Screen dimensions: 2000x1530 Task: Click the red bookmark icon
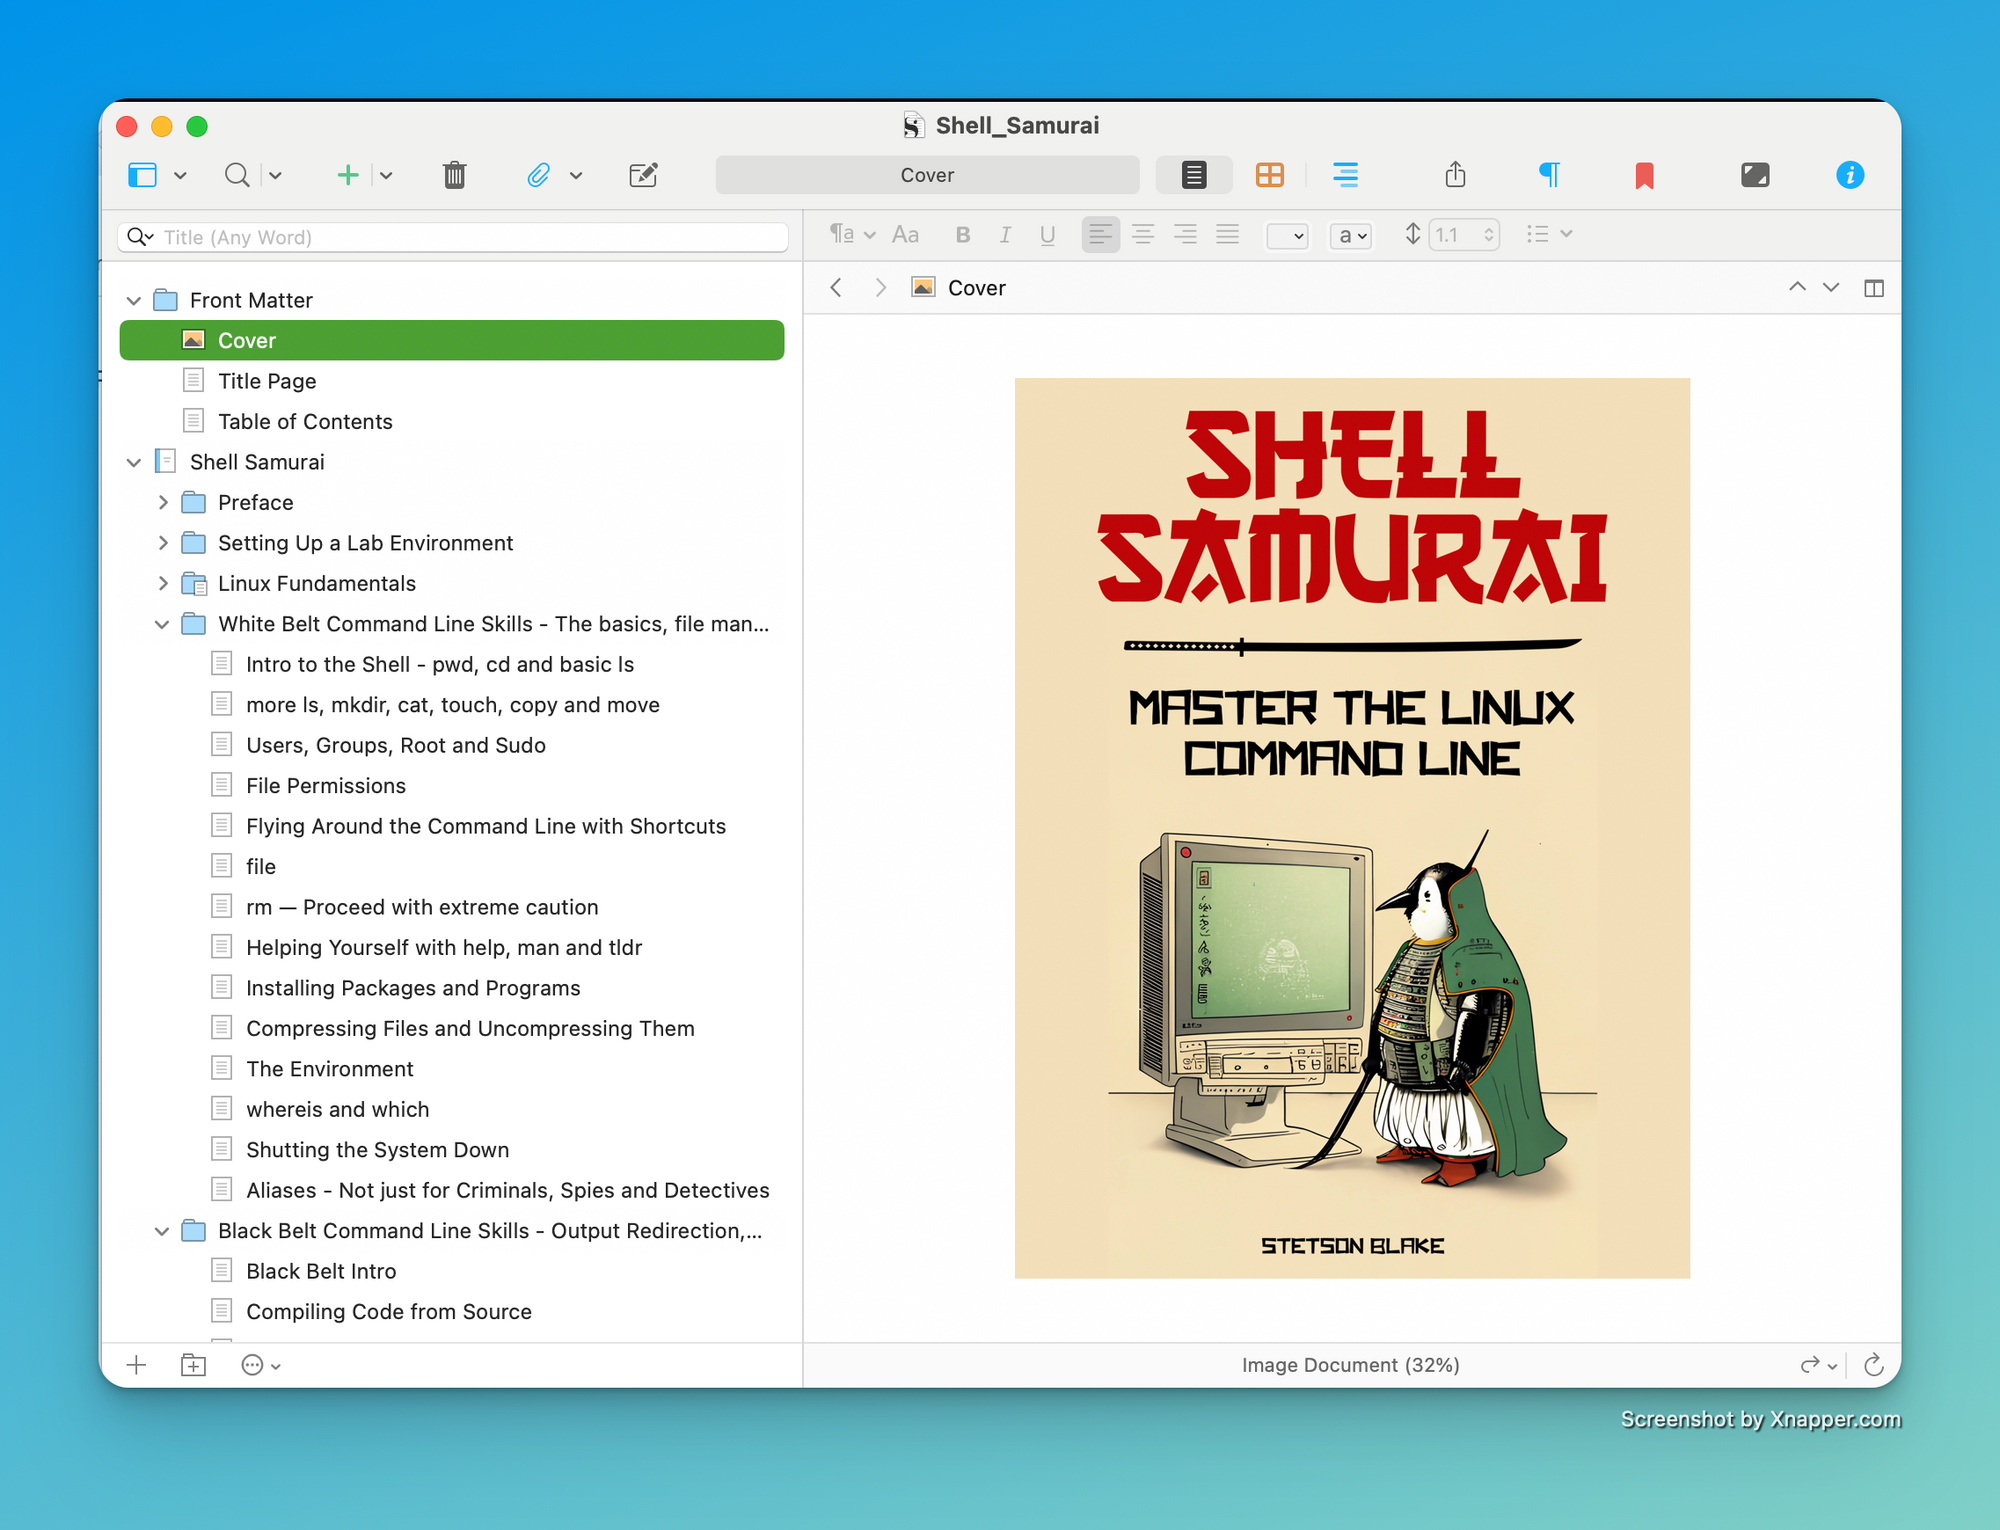1643,175
